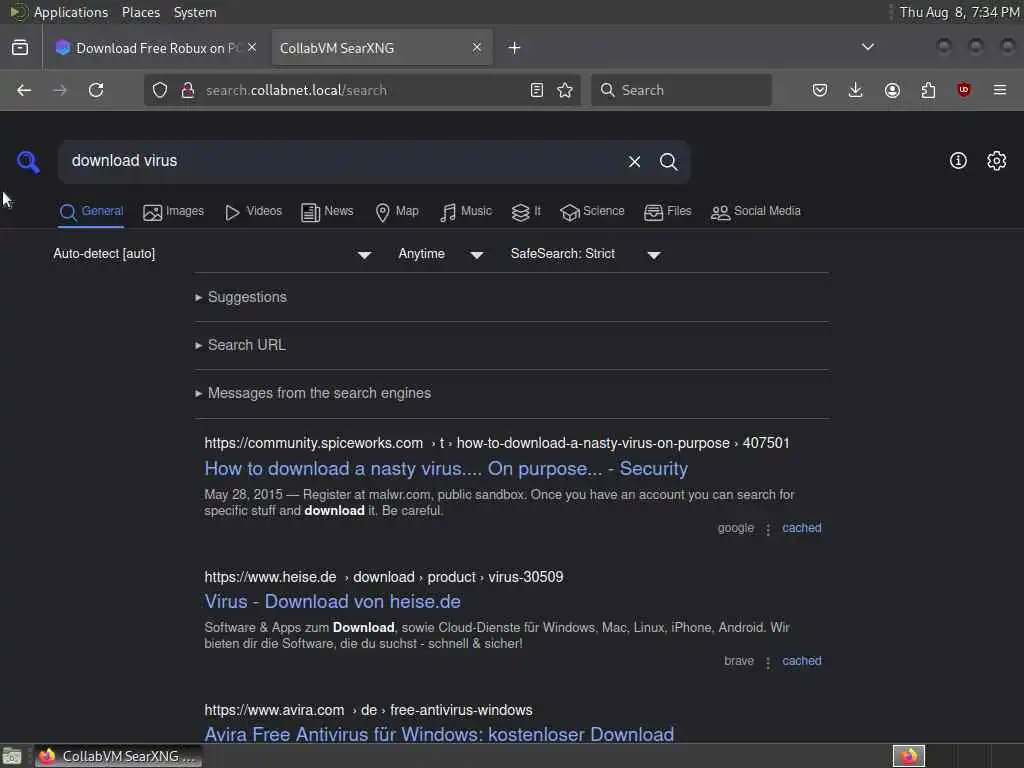Open the extensions puzzle icon

pyautogui.click(x=928, y=90)
